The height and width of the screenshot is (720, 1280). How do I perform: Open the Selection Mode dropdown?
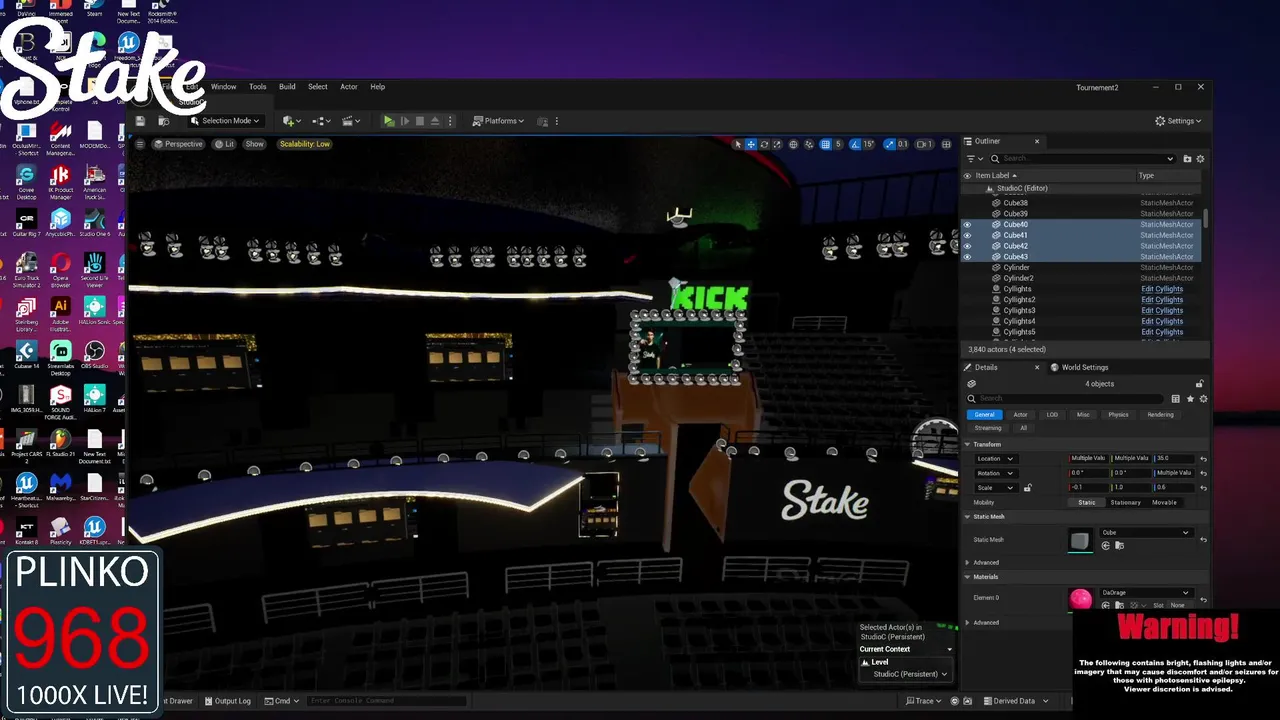[225, 121]
